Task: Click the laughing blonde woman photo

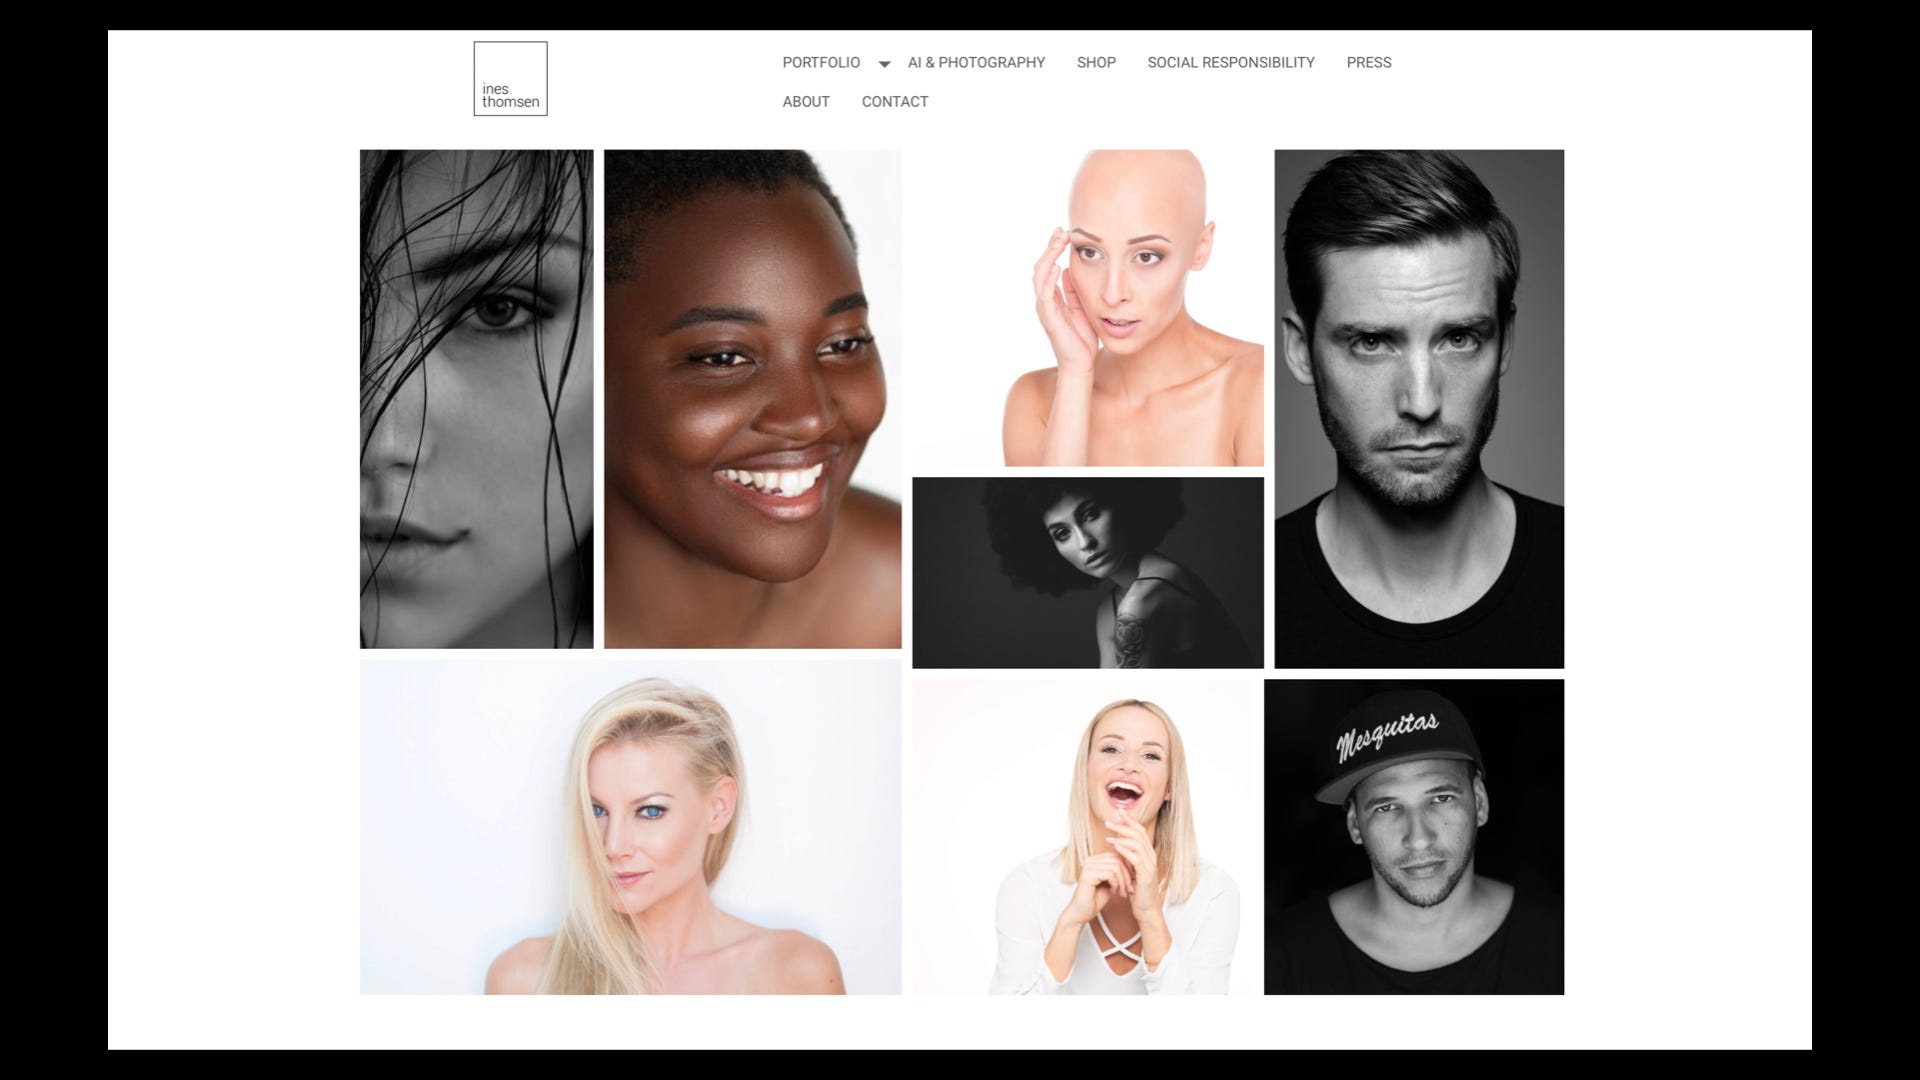Action: [1082, 836]
